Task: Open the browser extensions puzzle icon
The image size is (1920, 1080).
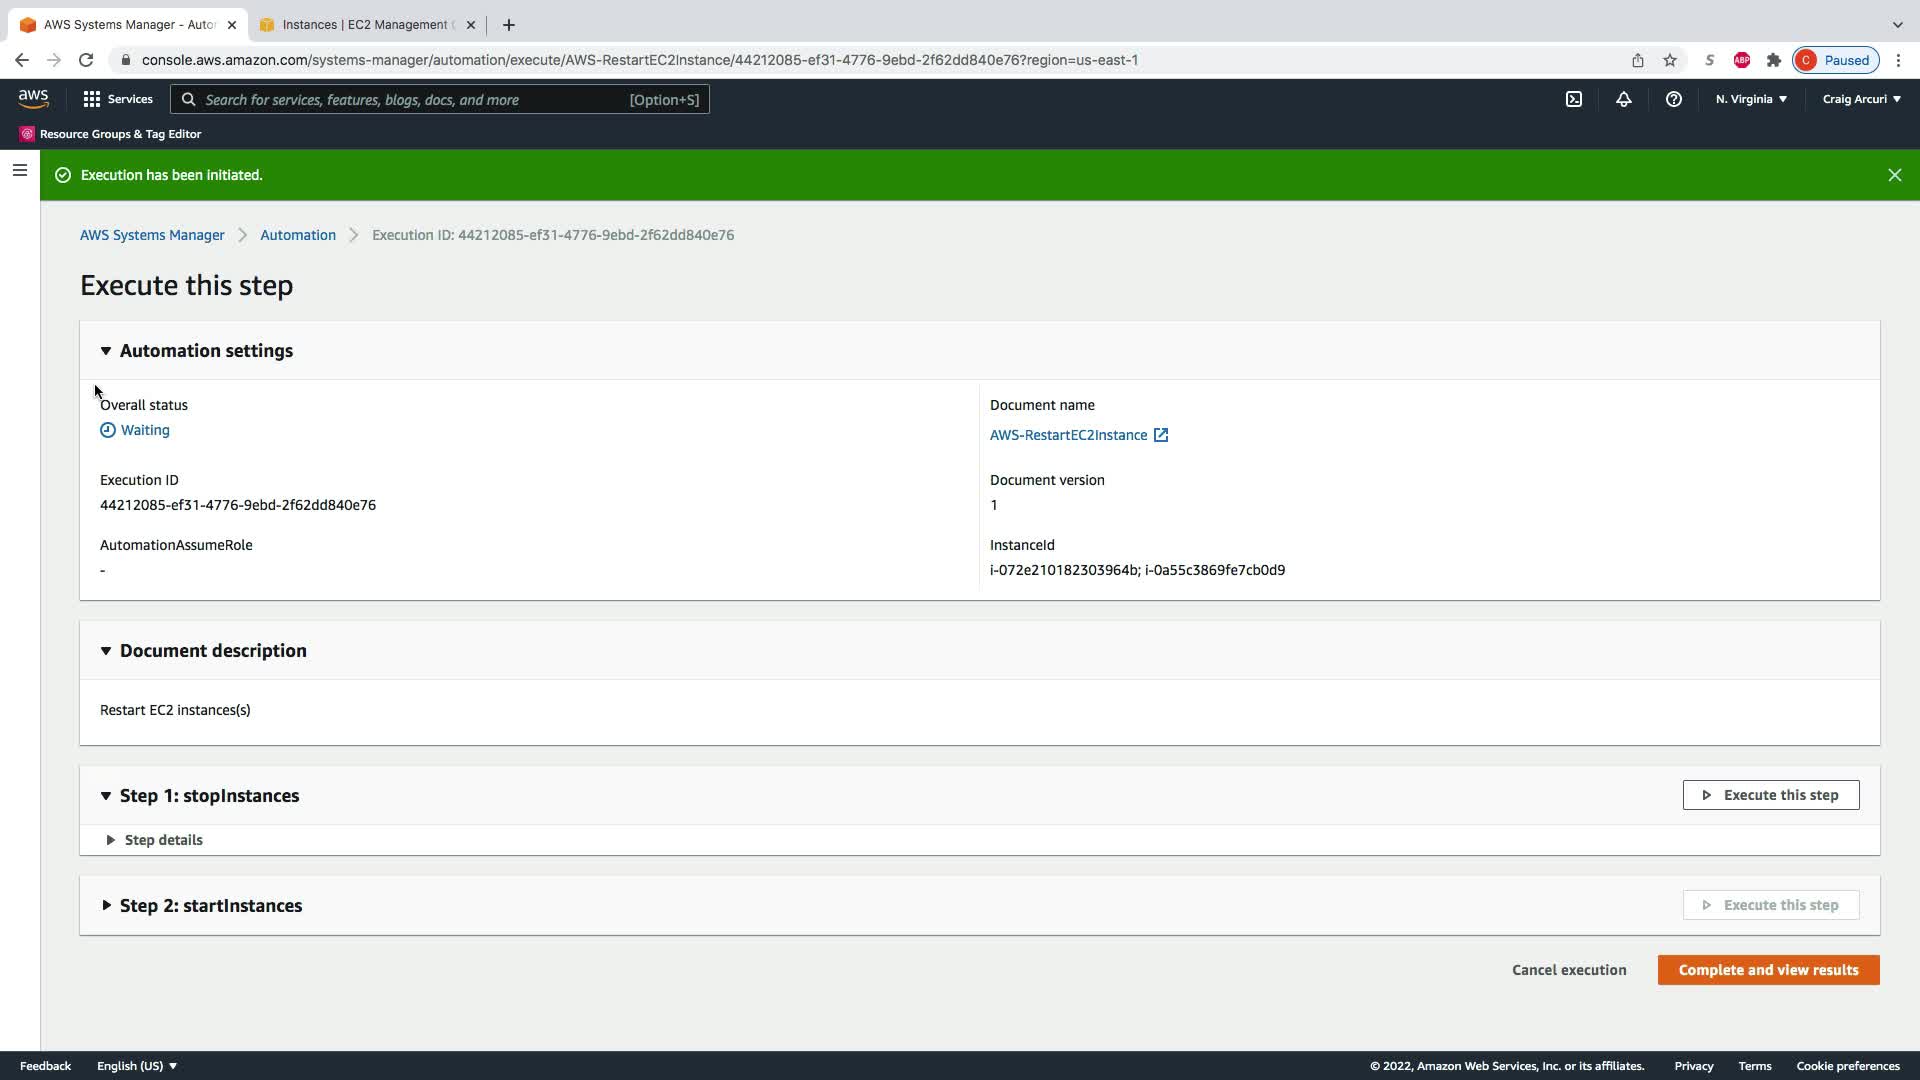Action: click(1773, 60)
